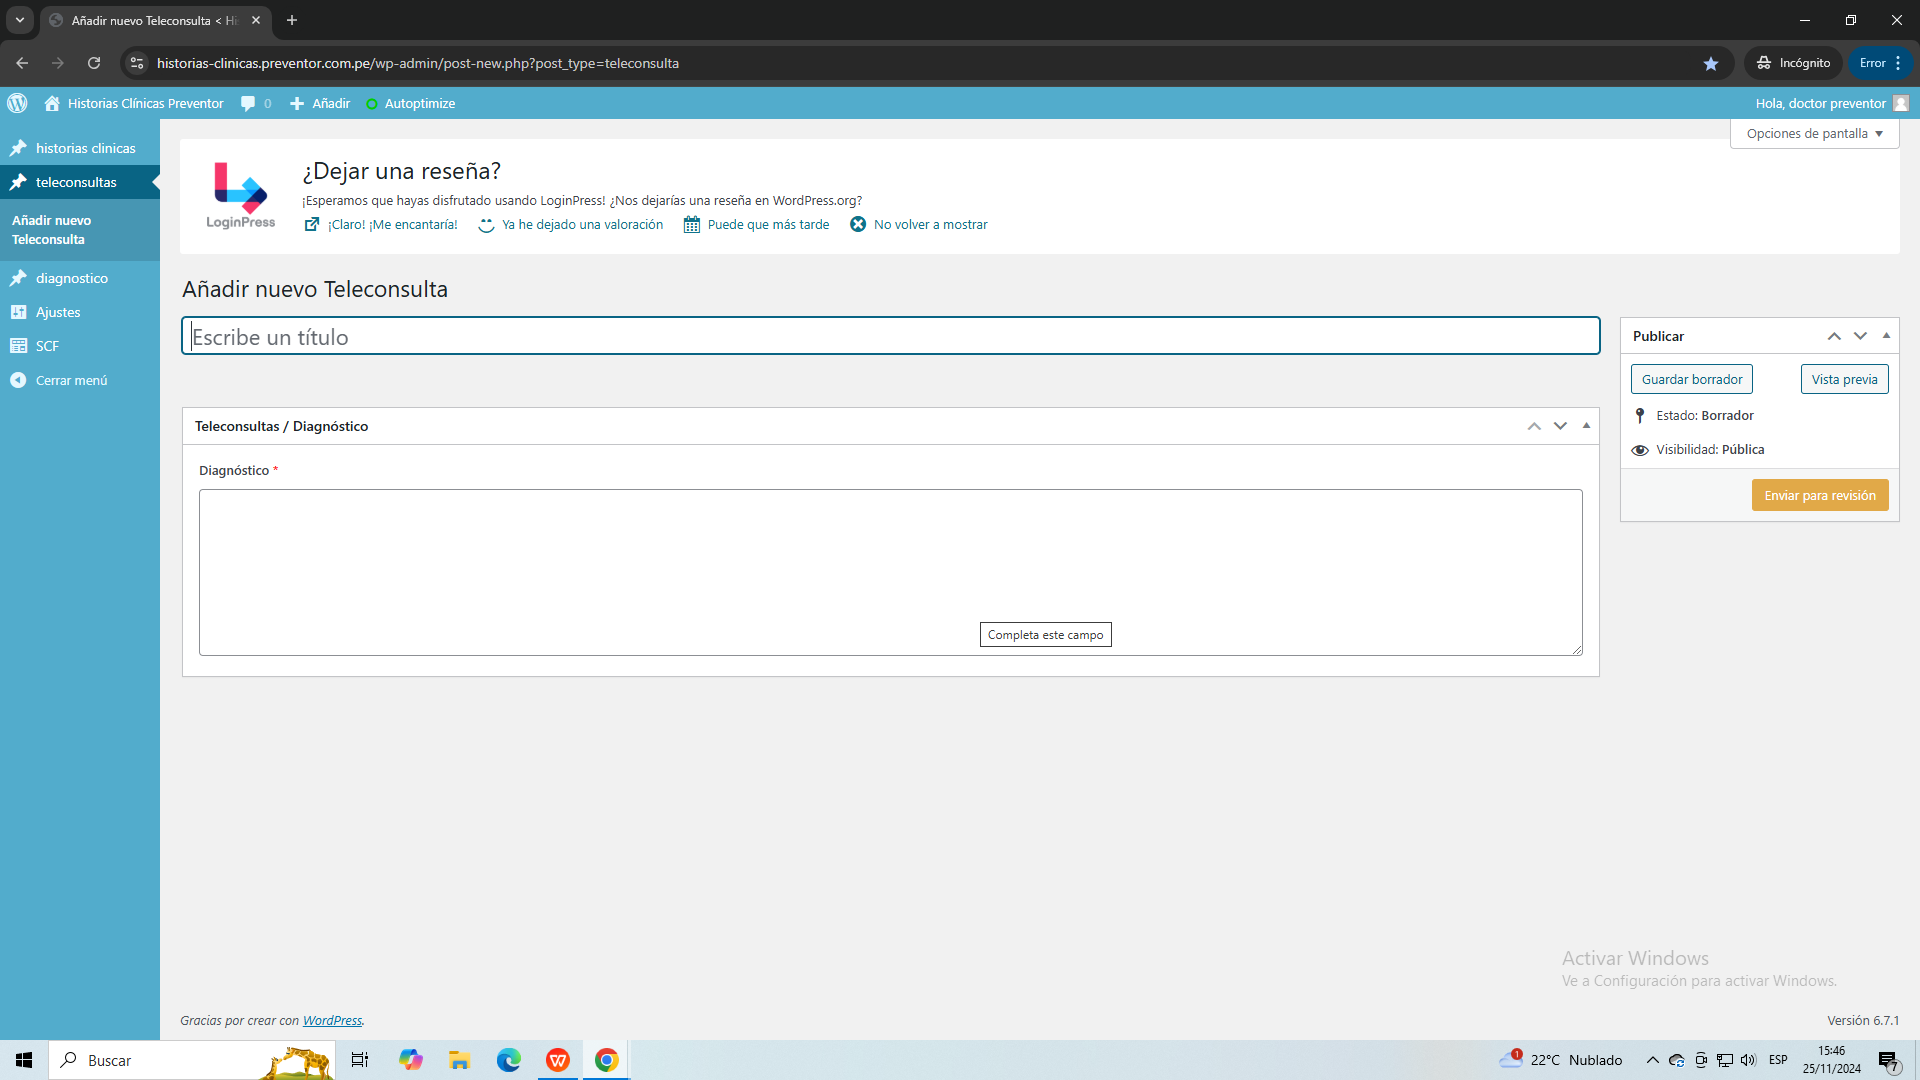This screenshot has width=1920, height=1080.
Task: Open the volume control icon
Action: (x=1748, y=1060)
